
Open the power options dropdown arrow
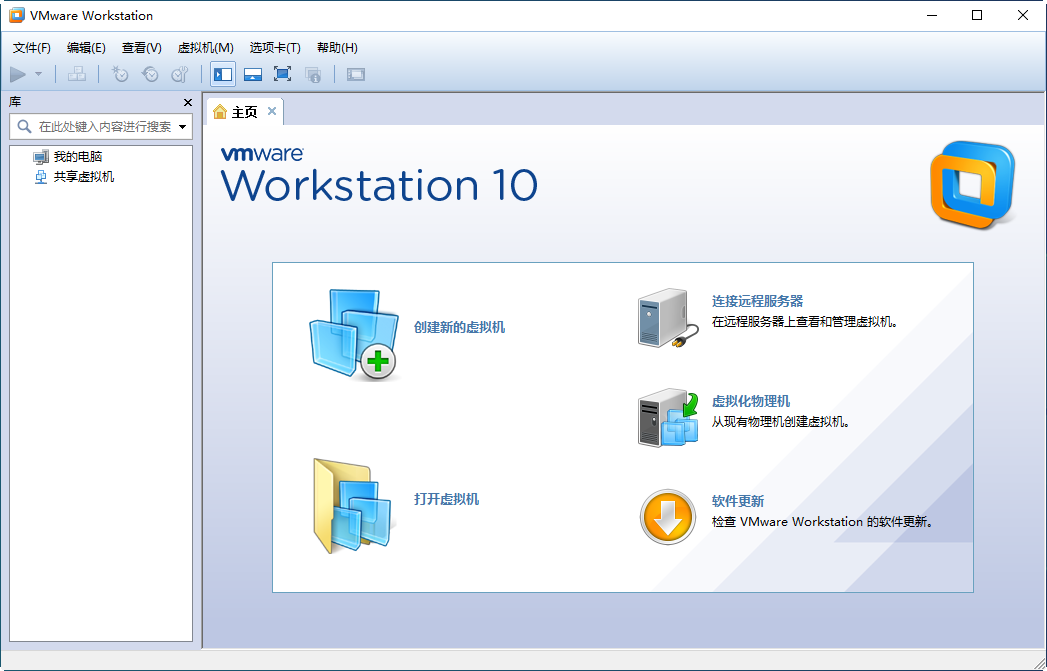(38, 74)
